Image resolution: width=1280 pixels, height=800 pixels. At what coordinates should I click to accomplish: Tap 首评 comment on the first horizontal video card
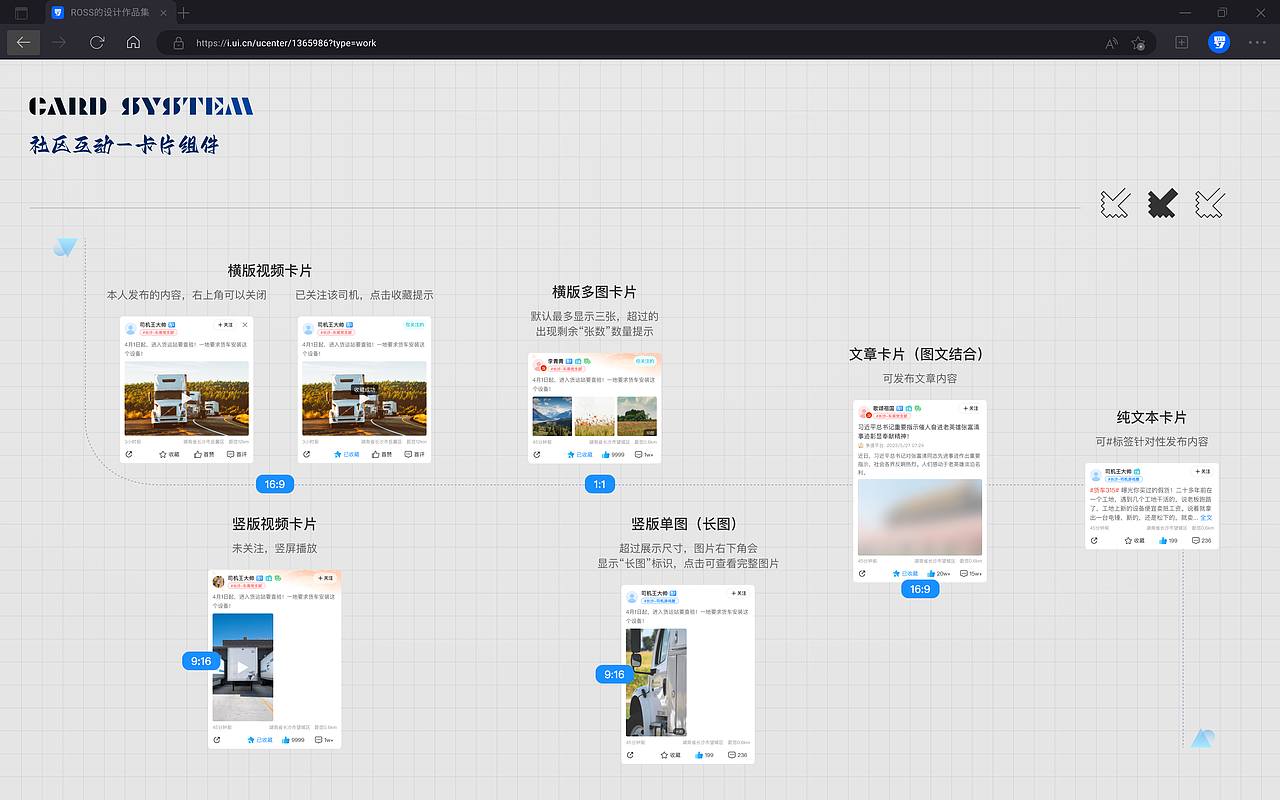click(x=236, y=454)
